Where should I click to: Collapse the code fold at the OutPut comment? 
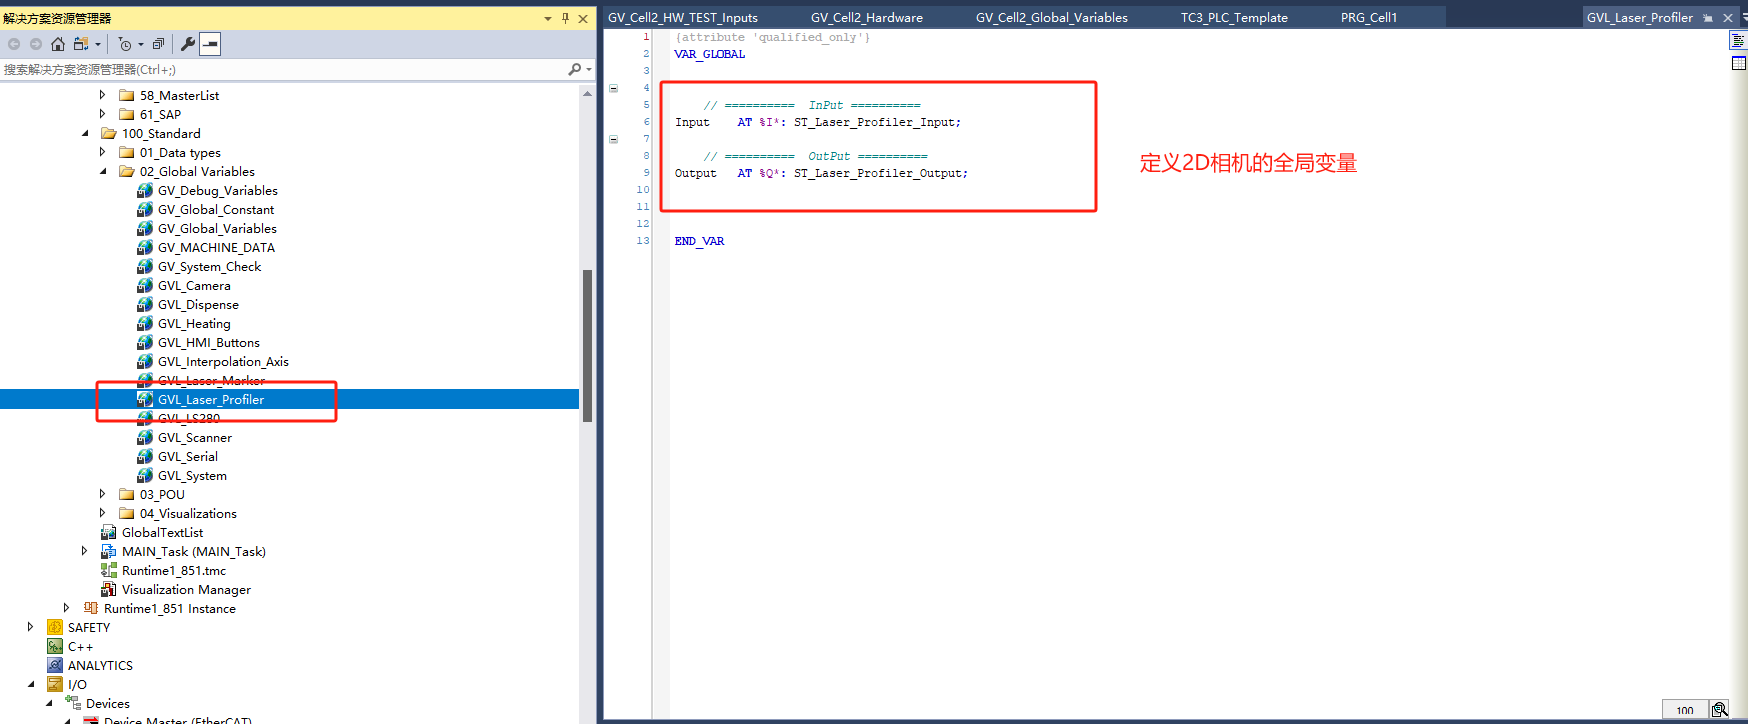614,139
